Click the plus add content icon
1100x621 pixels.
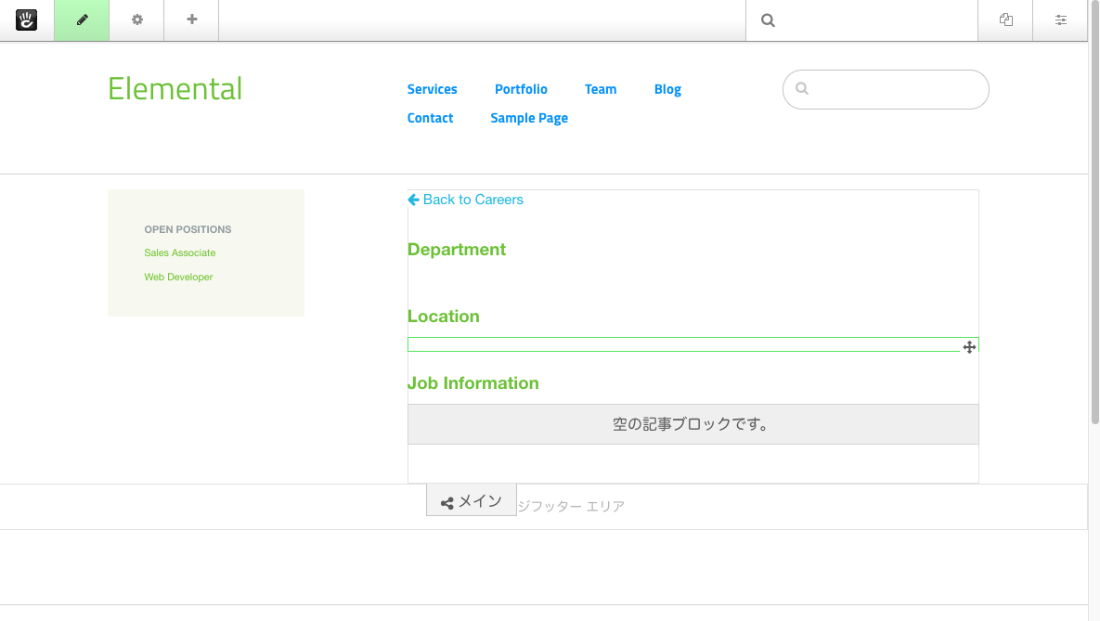pyautogui.click(x=192, y=20)
